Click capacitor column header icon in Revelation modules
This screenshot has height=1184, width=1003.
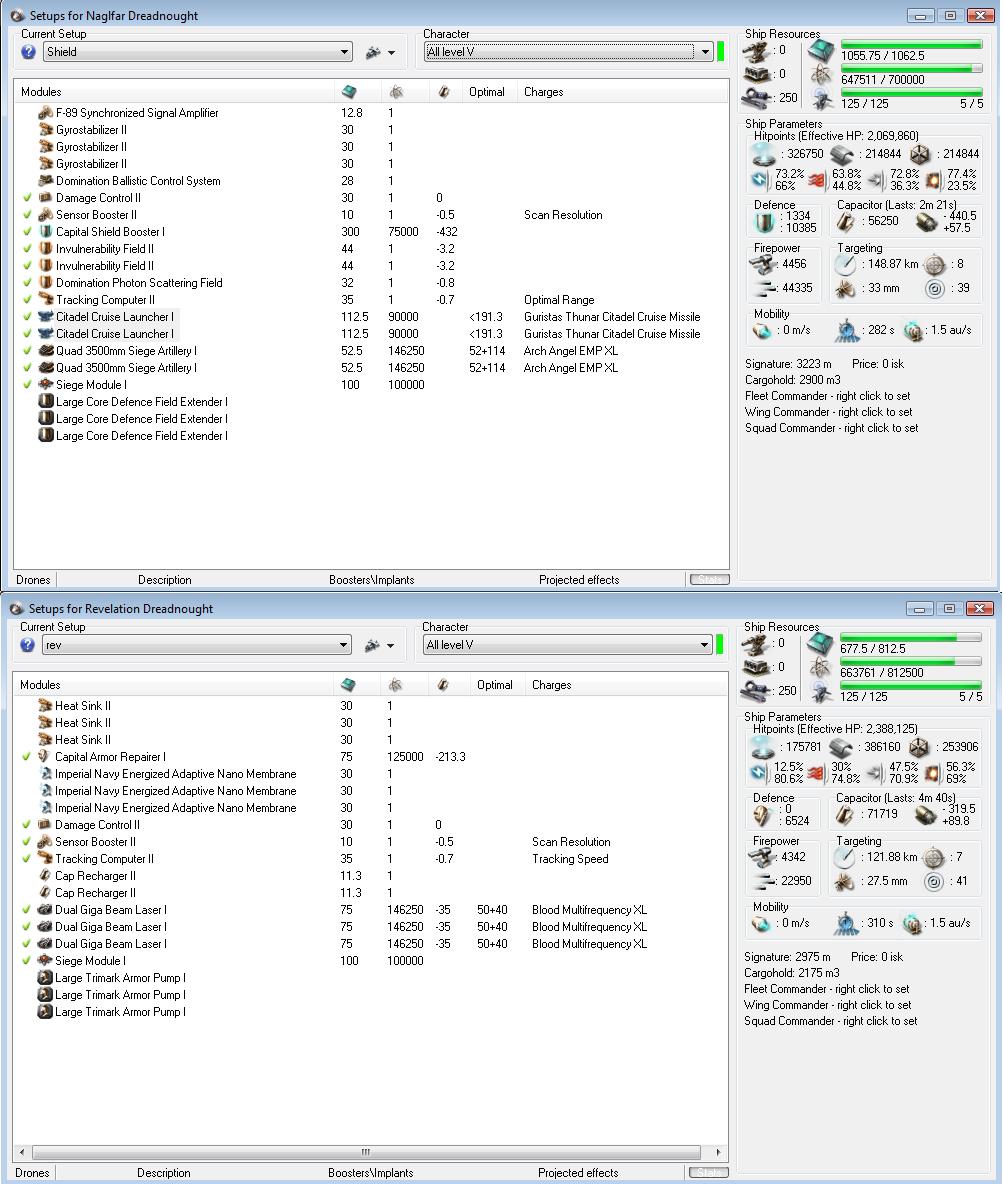[x=443, y=684]
